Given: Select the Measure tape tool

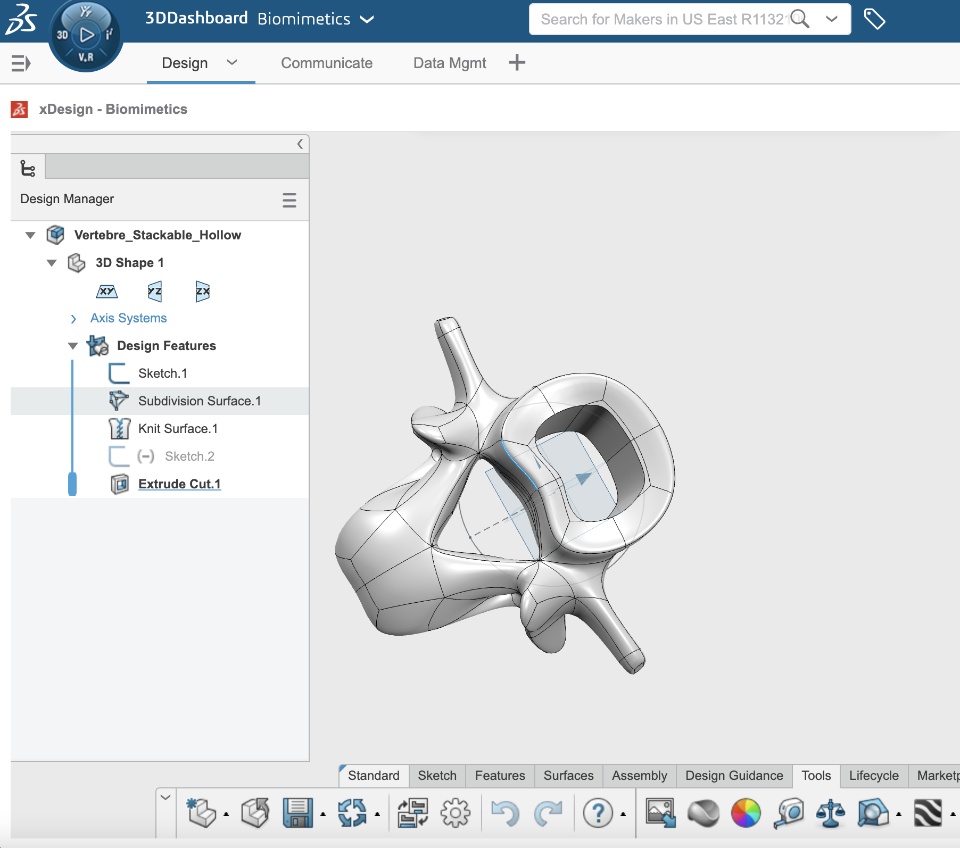Looking at the screenshot, I should pos(789,813).
